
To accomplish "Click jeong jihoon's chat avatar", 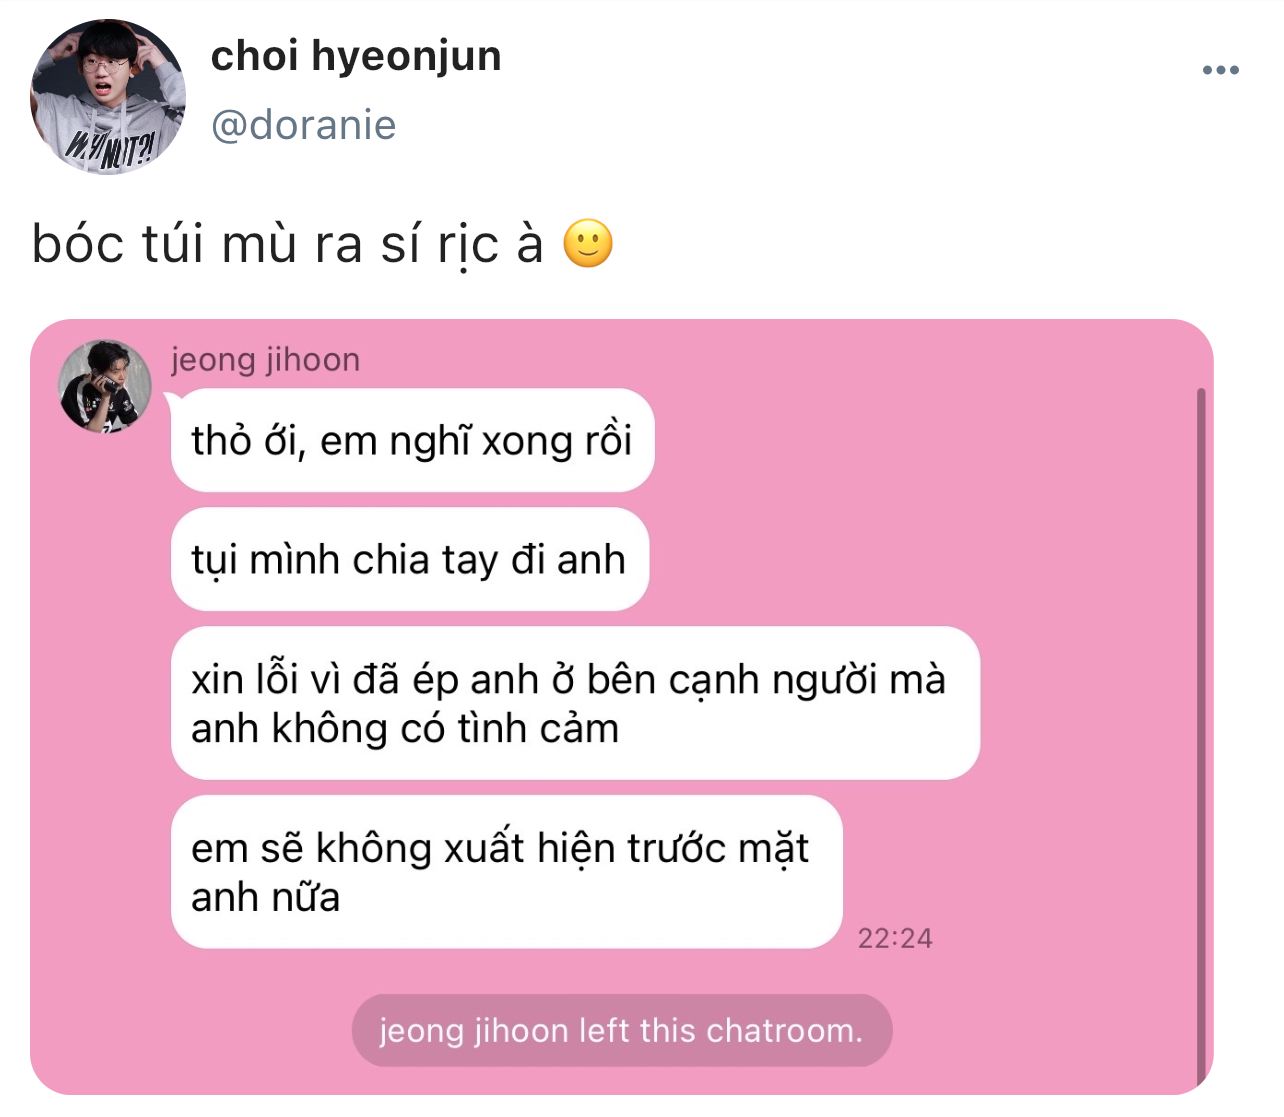I will [x=105, y=386].
